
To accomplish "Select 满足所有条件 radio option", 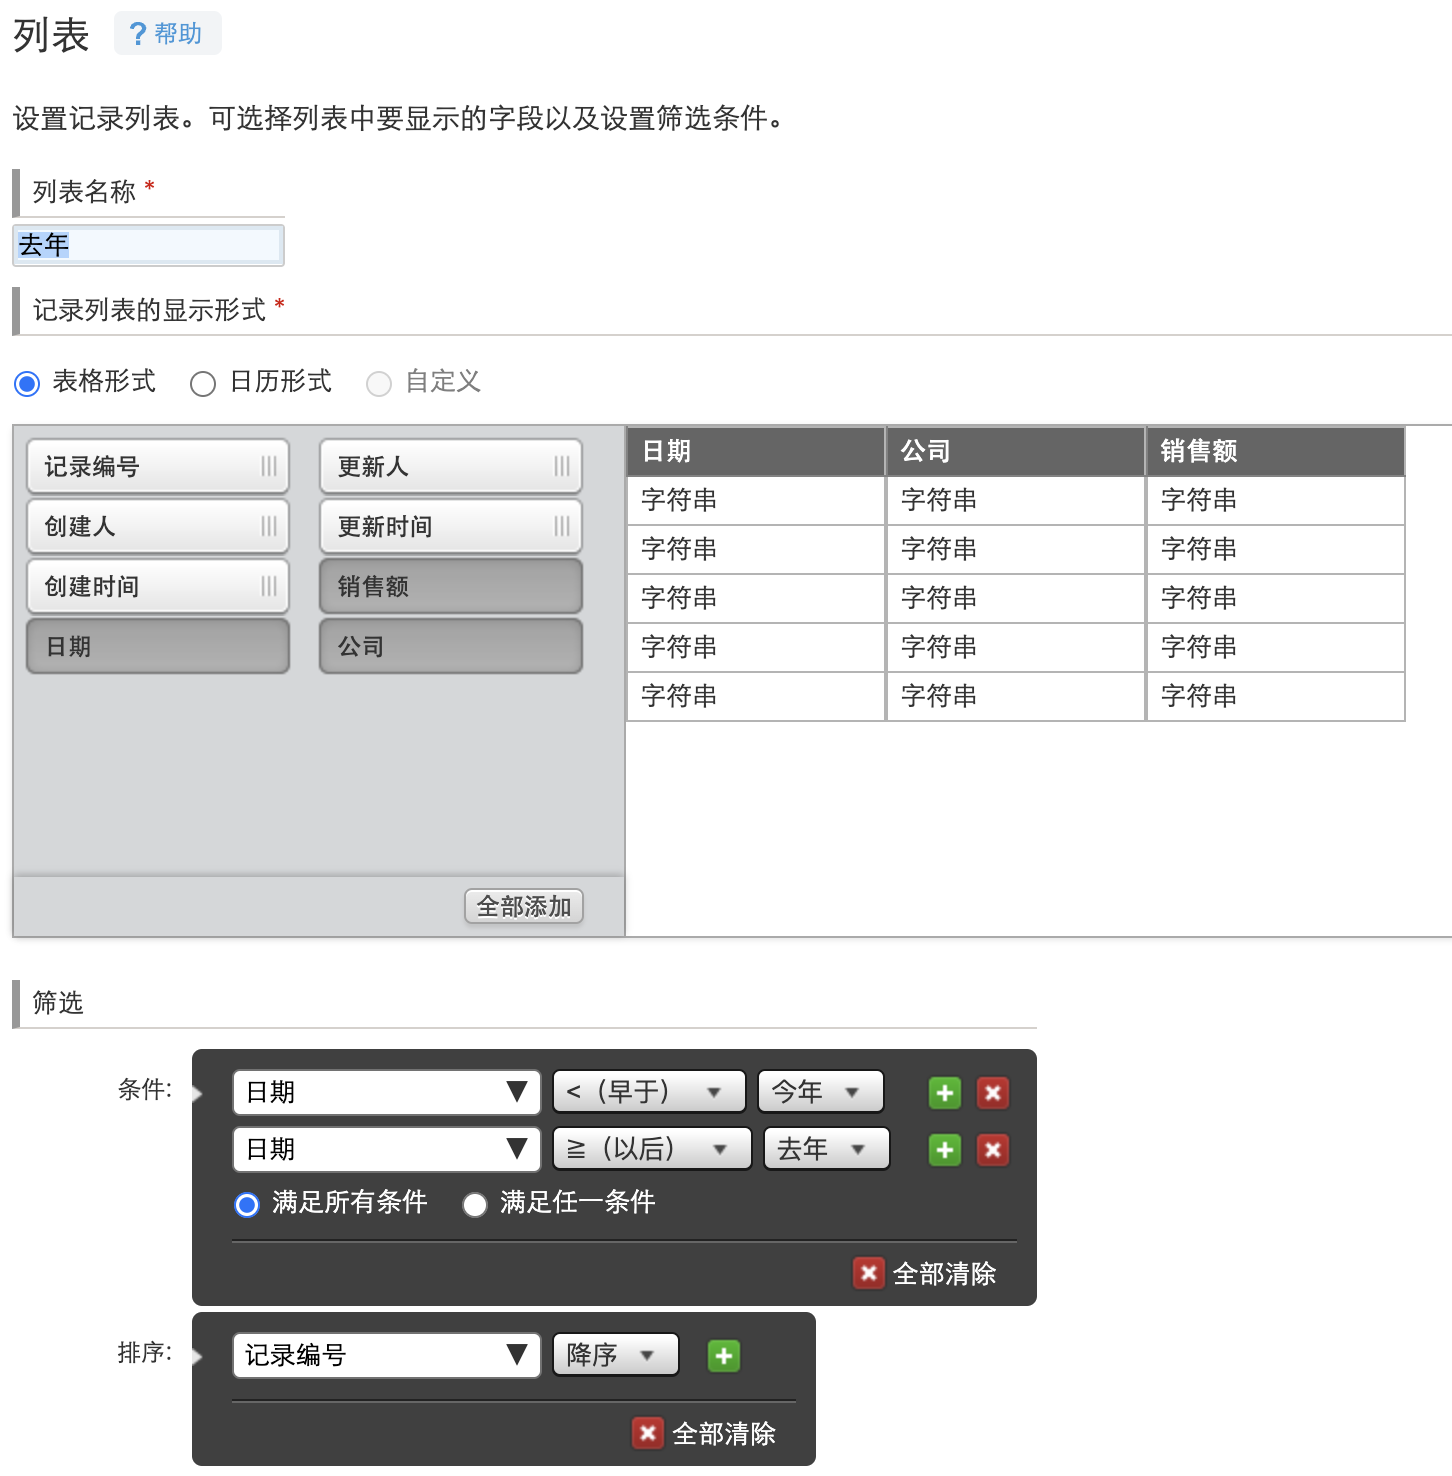I will [247, 1205].
